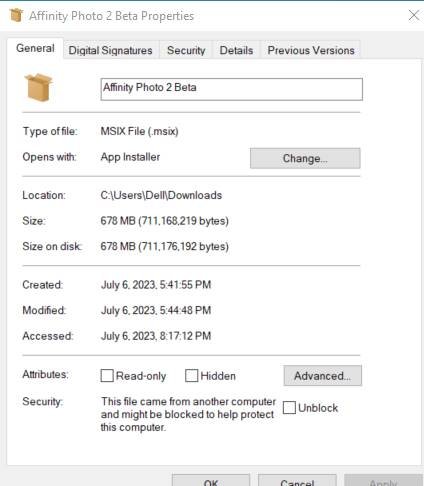The width and height of the screenshot is (424, 486).
Task: Enable the Read-only attribute checkbox
Action: [x=107, y=376]
